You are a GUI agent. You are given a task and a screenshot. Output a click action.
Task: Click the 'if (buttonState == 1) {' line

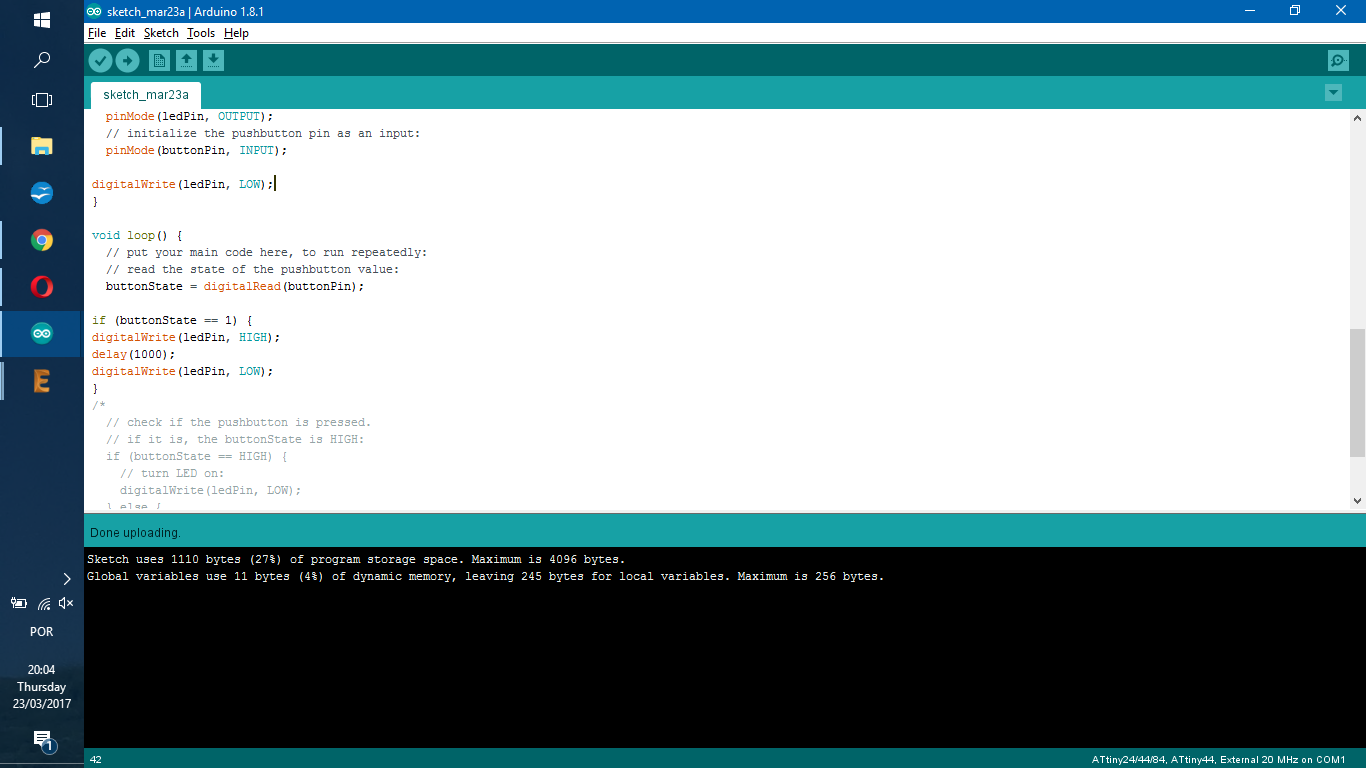(x=172, y=321)
